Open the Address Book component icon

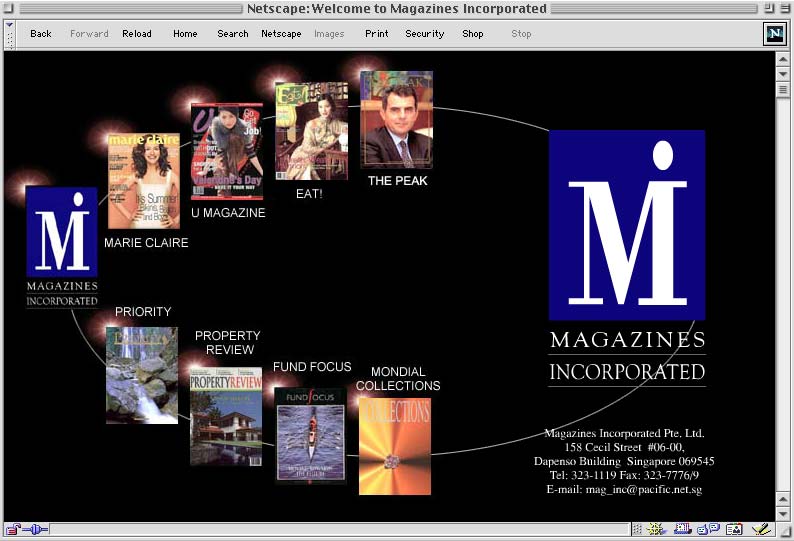point(734,530)
